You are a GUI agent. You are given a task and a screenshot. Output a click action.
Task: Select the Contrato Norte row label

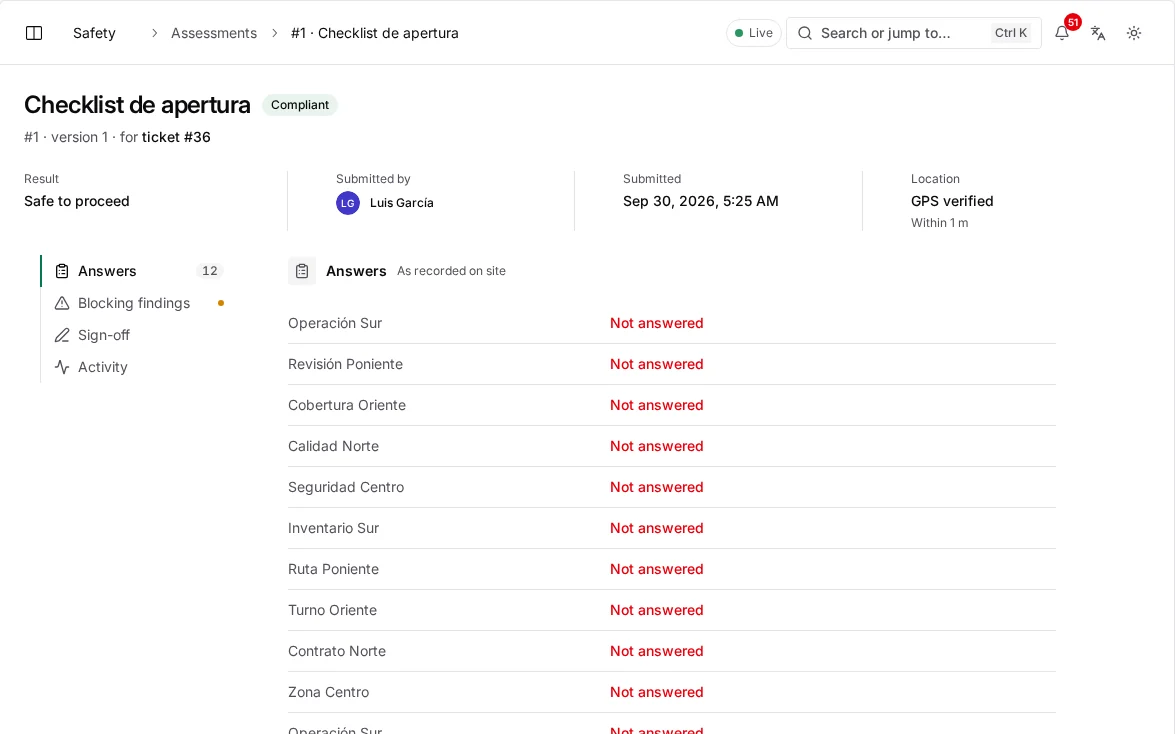[337, 652]
